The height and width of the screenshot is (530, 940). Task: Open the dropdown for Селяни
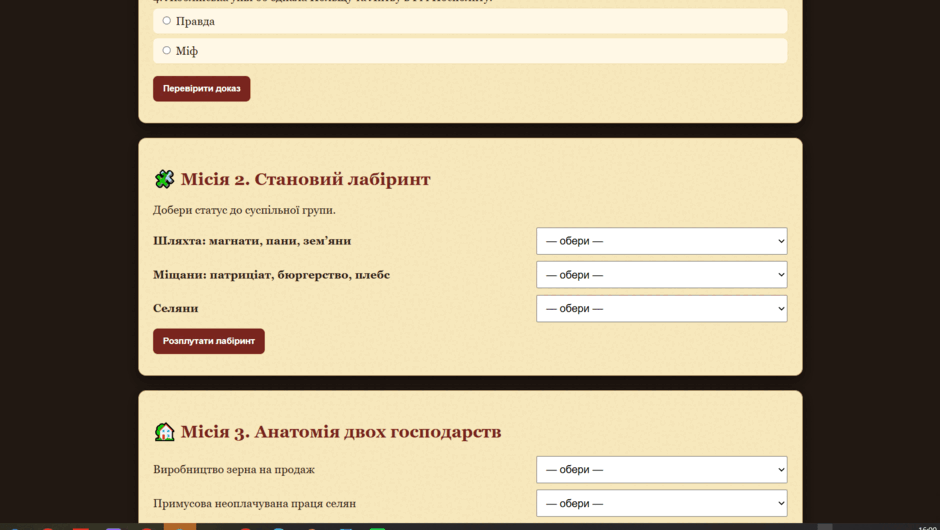(661, 308)
